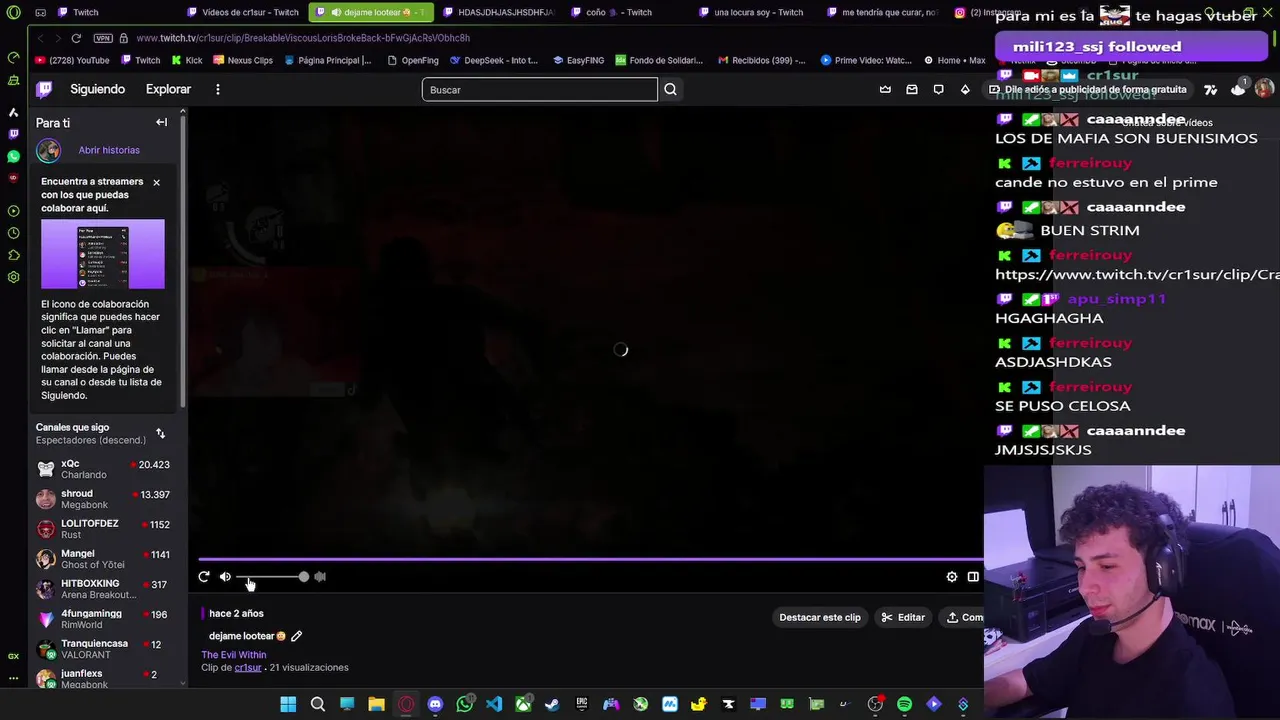1280x720 pixels.
Task: Click clip link in ferreirouy chat message
Action: 1137,274
